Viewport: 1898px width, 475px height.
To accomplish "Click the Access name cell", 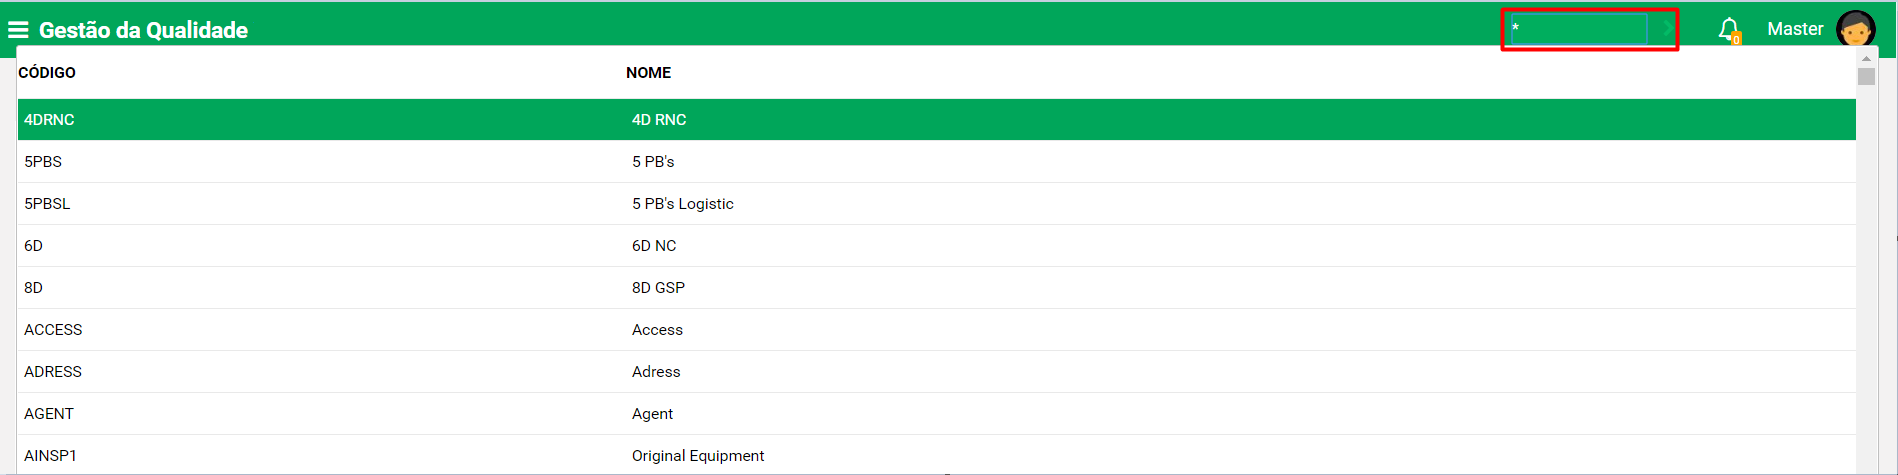I will [657, 330].
